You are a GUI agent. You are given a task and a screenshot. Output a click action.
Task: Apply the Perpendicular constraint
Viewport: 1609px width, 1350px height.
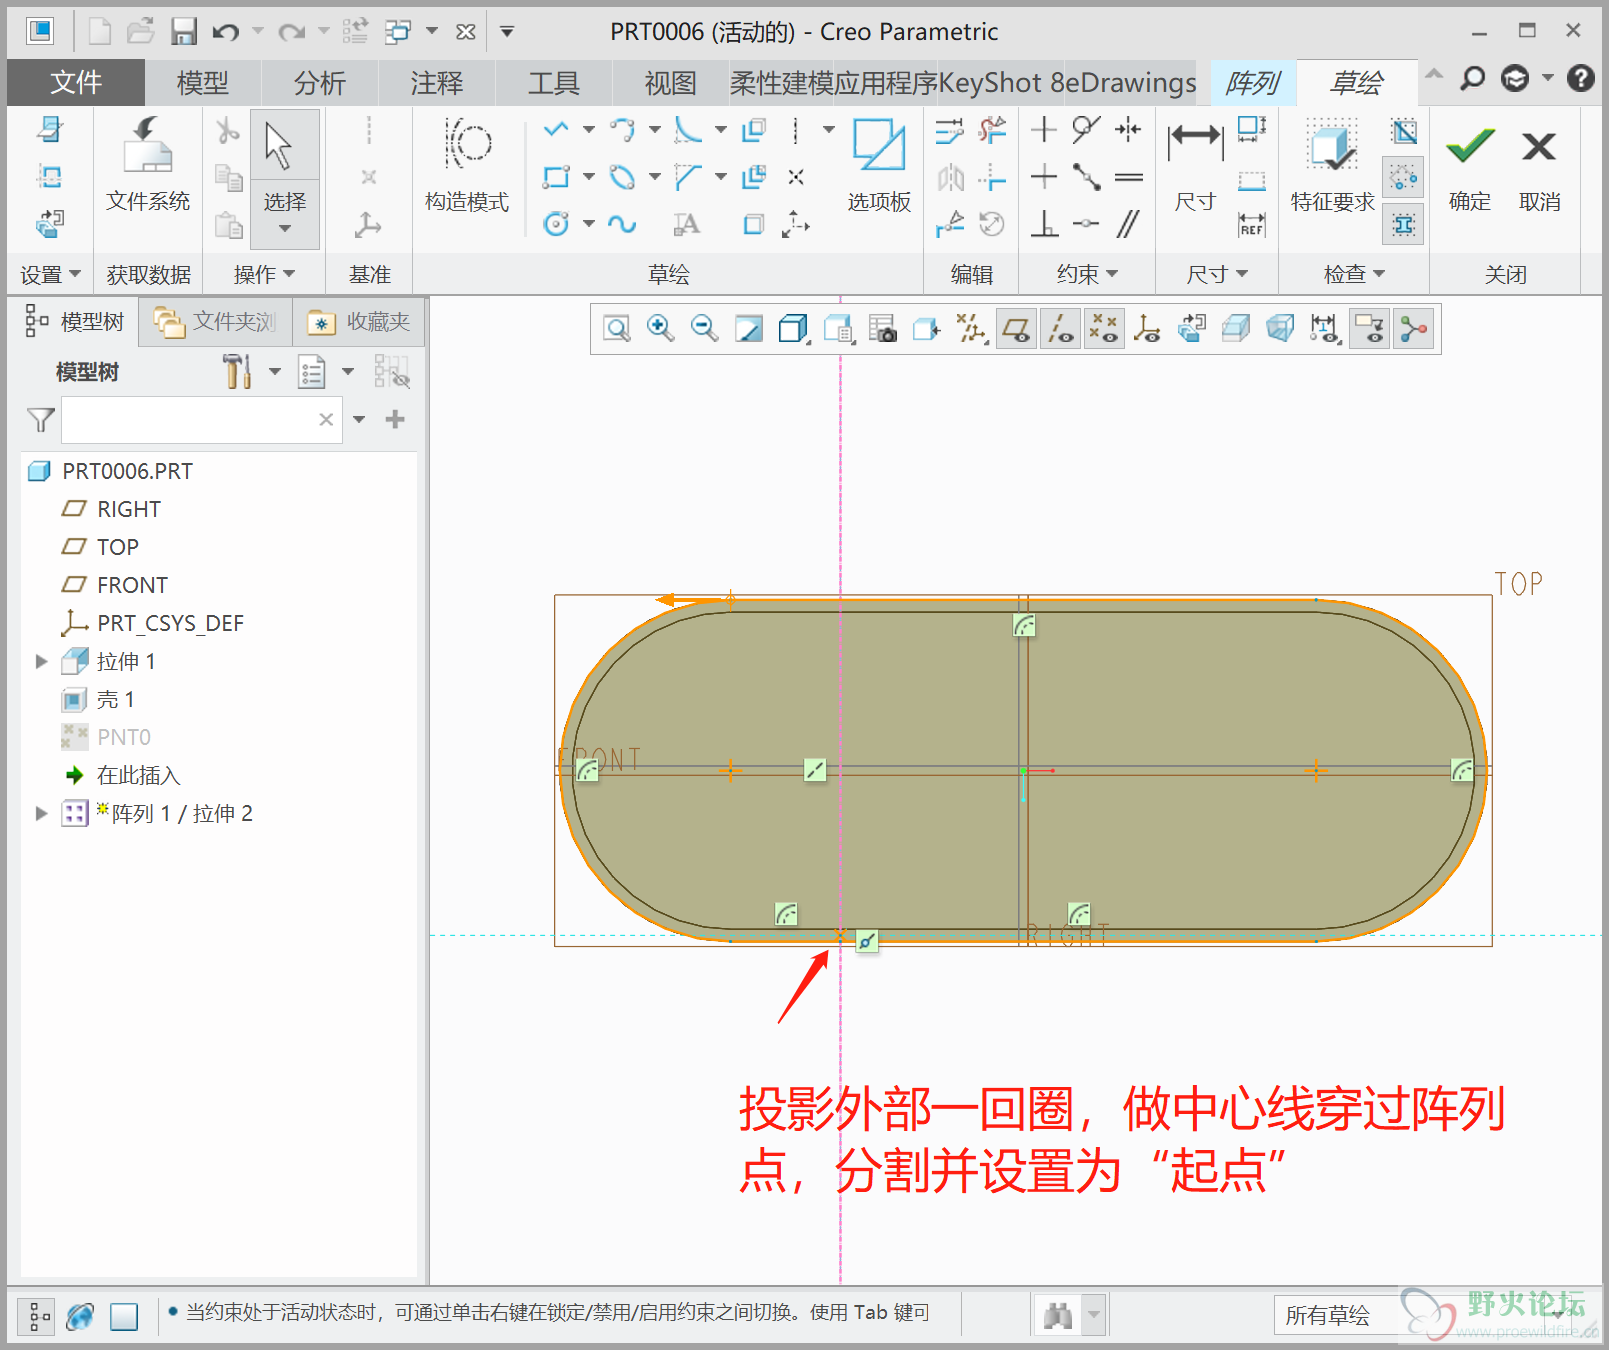coord(1044,224)
